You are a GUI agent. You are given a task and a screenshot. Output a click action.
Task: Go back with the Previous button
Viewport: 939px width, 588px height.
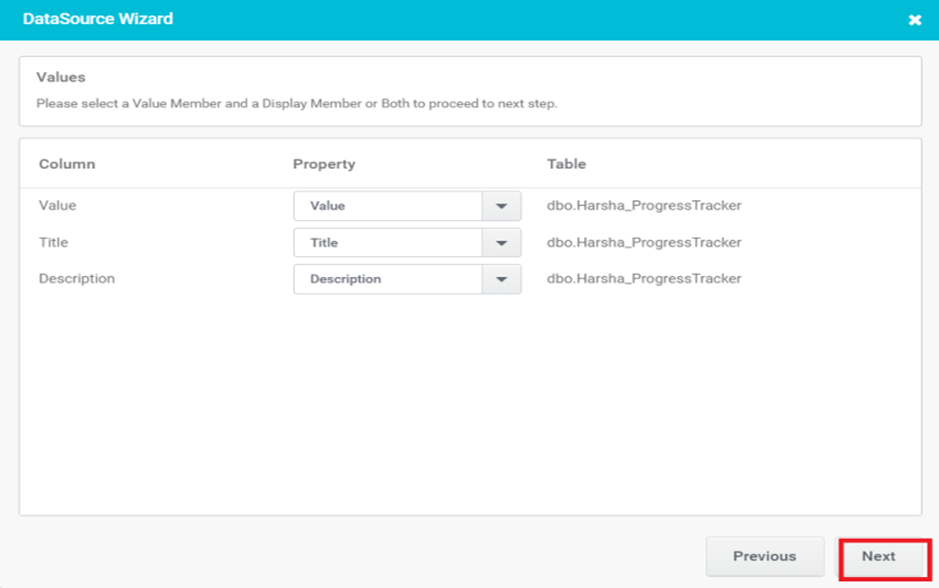pyautogui.click(x=765, y=556)
